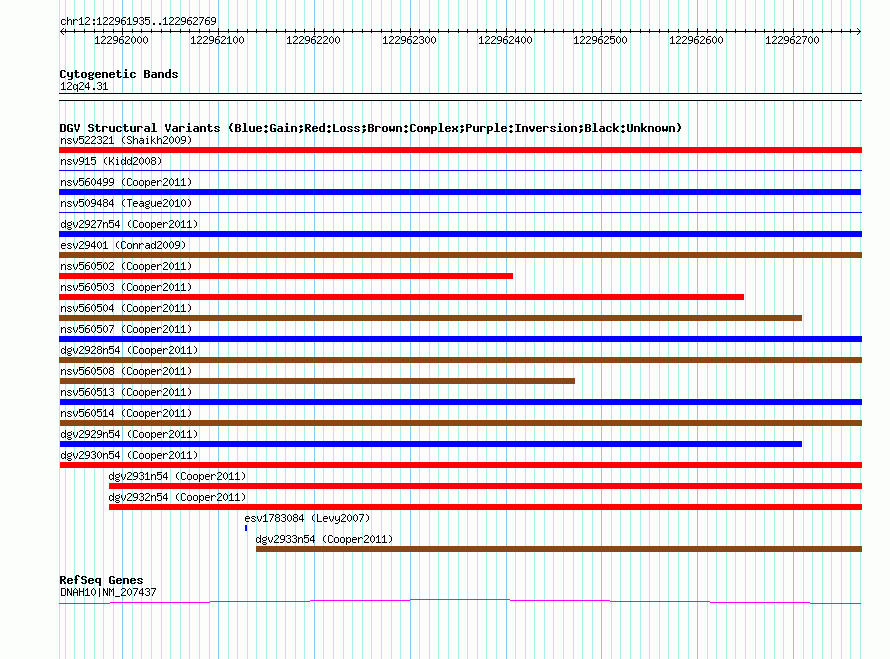
Task: Click ruler position 122962700
Action: [x=792, y=40]
